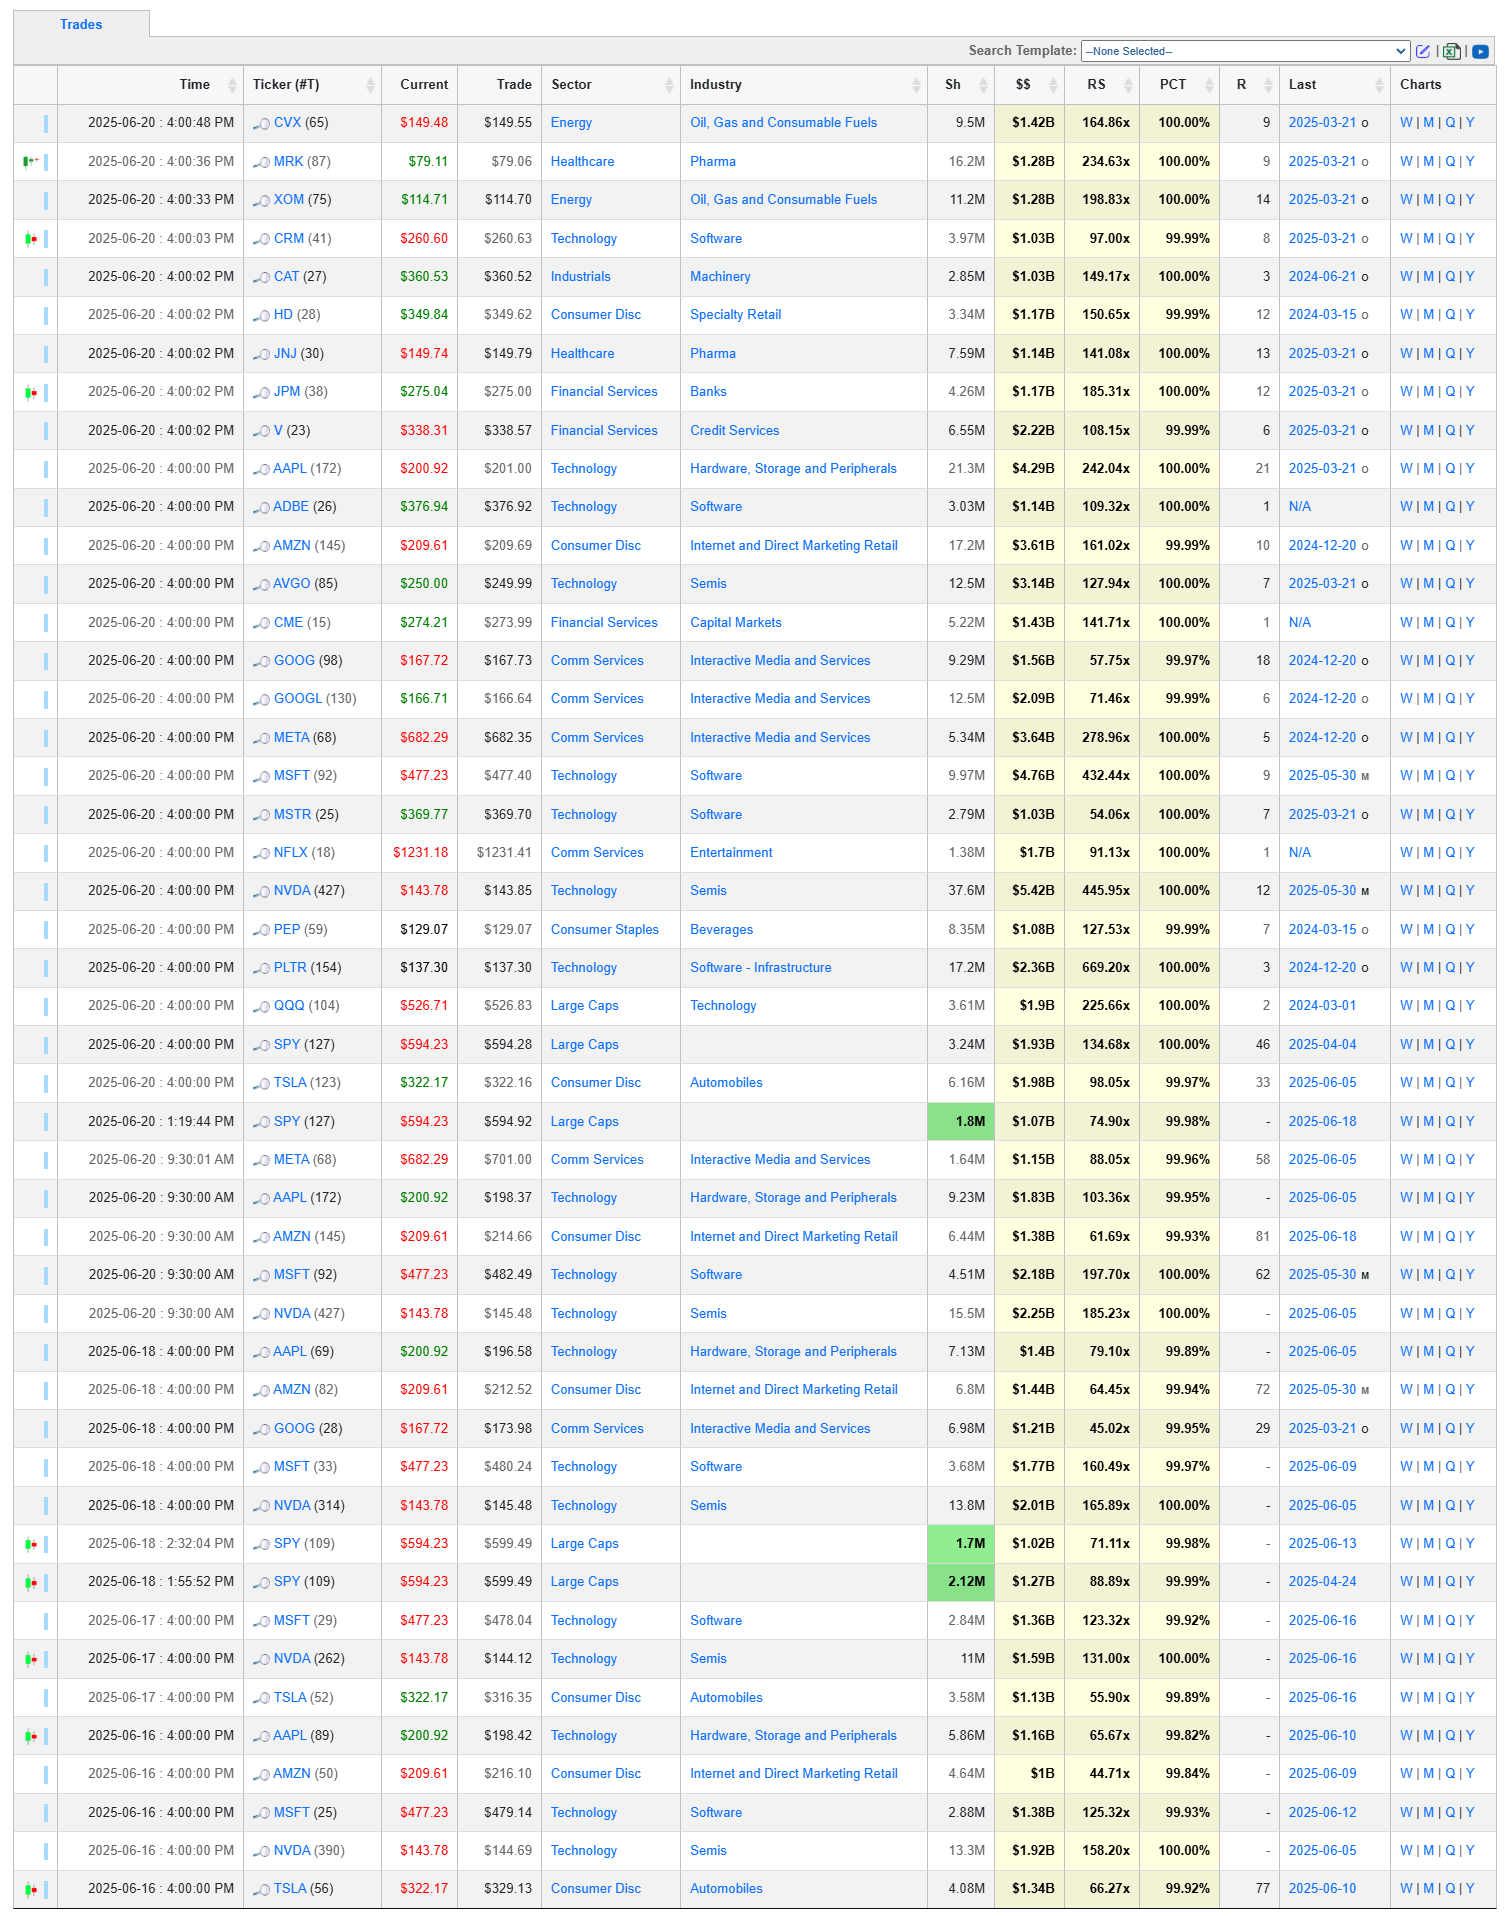The height and width of the screenshot is (1916, 1505).
Task: Sort by the Last column arrows
Action: click(x=1379, y=85)
